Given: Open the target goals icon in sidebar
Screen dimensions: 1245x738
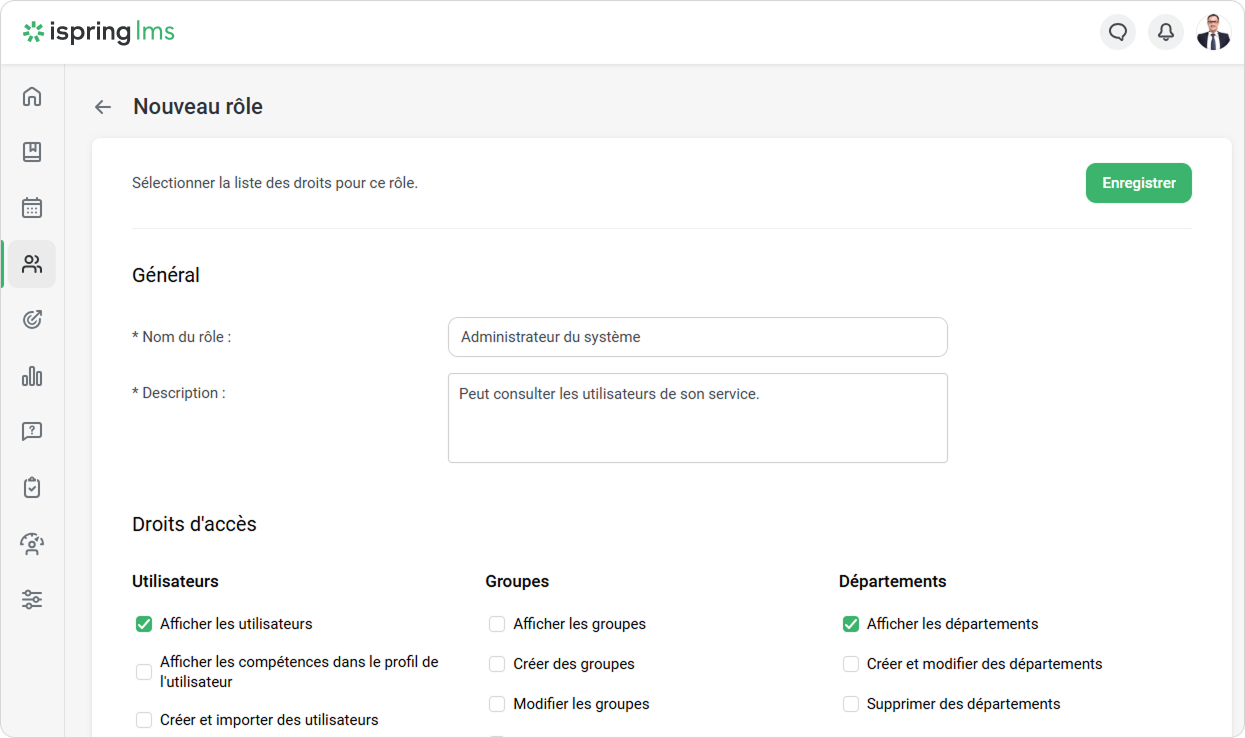Looking at the screenshot, I should coord(32,320).
